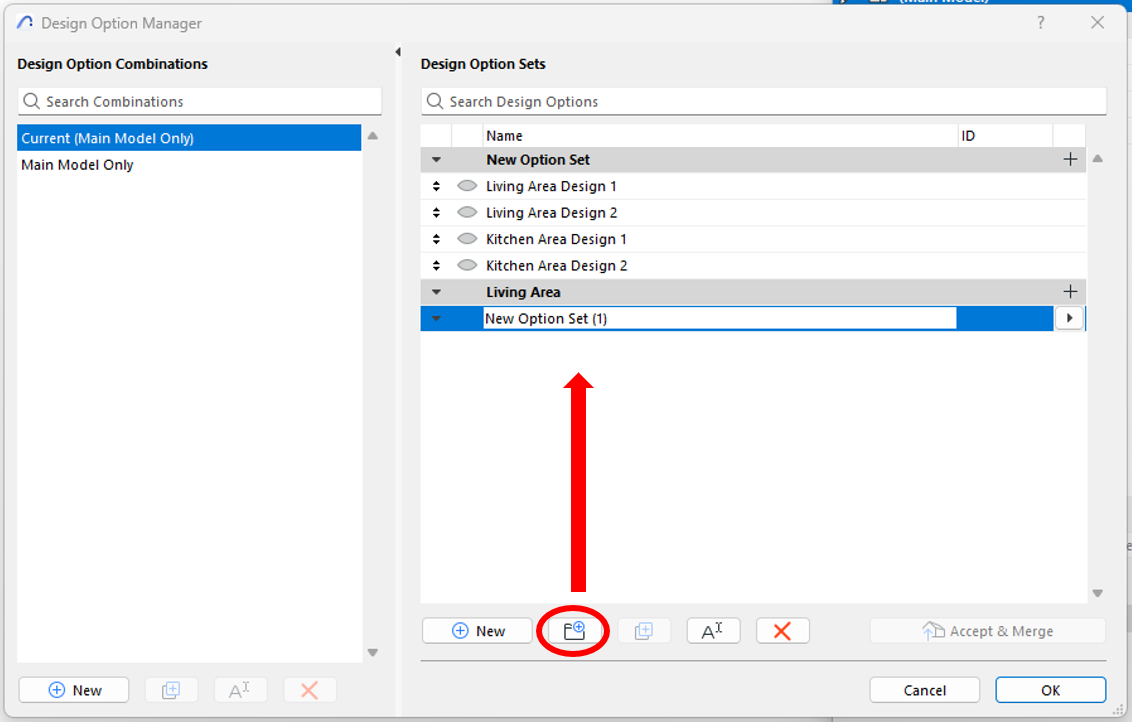
Task: Click the delete red X in Design Option Sets
Action: point(782,631)
